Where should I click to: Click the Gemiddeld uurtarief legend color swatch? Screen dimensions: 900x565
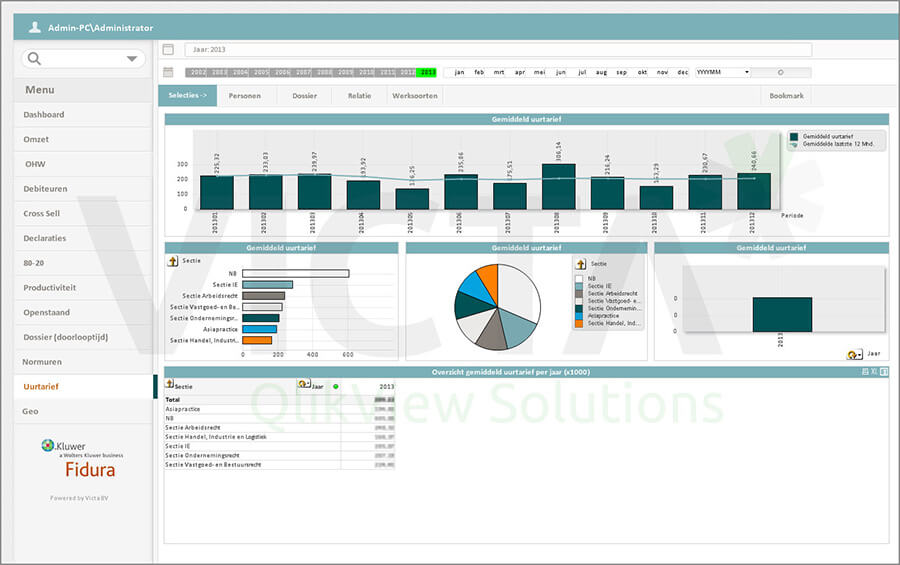point(794,137)
